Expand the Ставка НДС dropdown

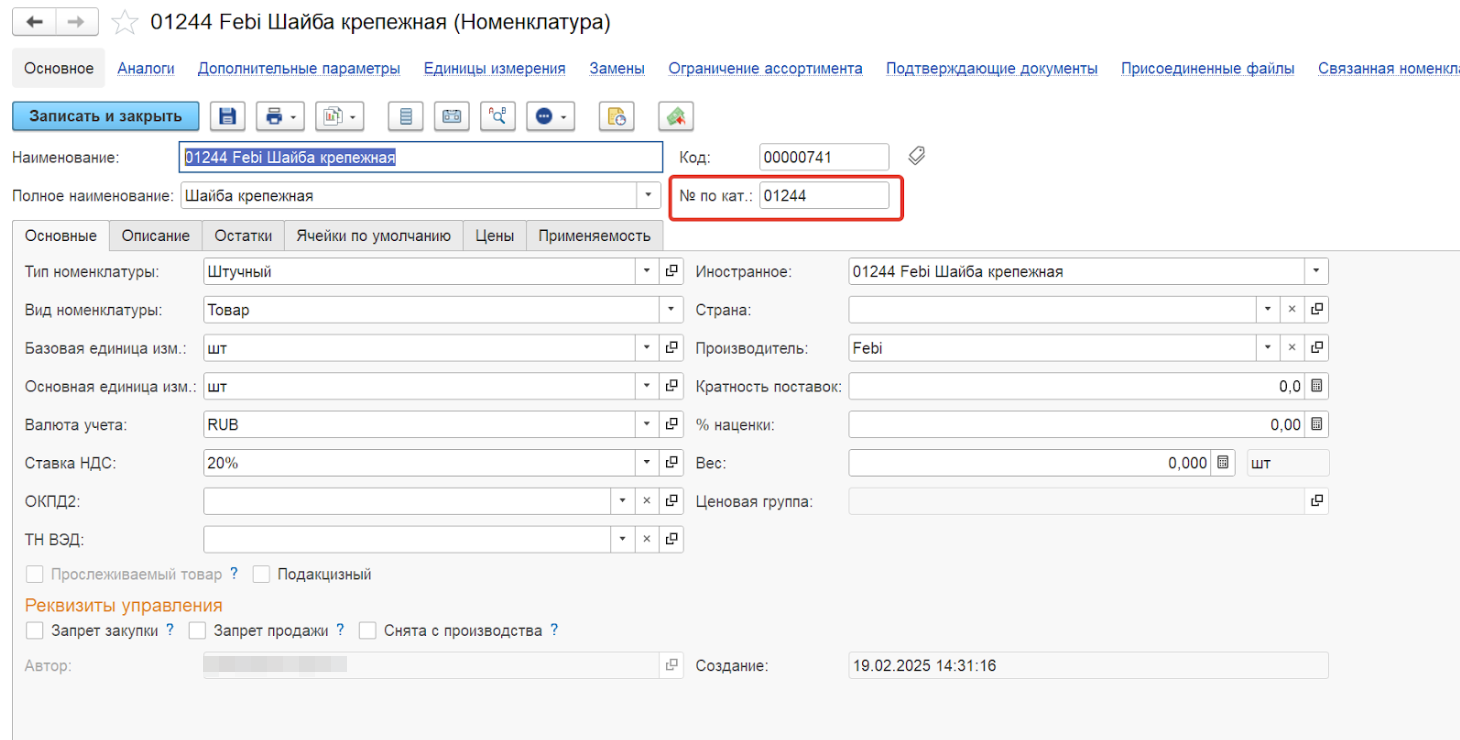pyautogui.click(x=646, y=463)
